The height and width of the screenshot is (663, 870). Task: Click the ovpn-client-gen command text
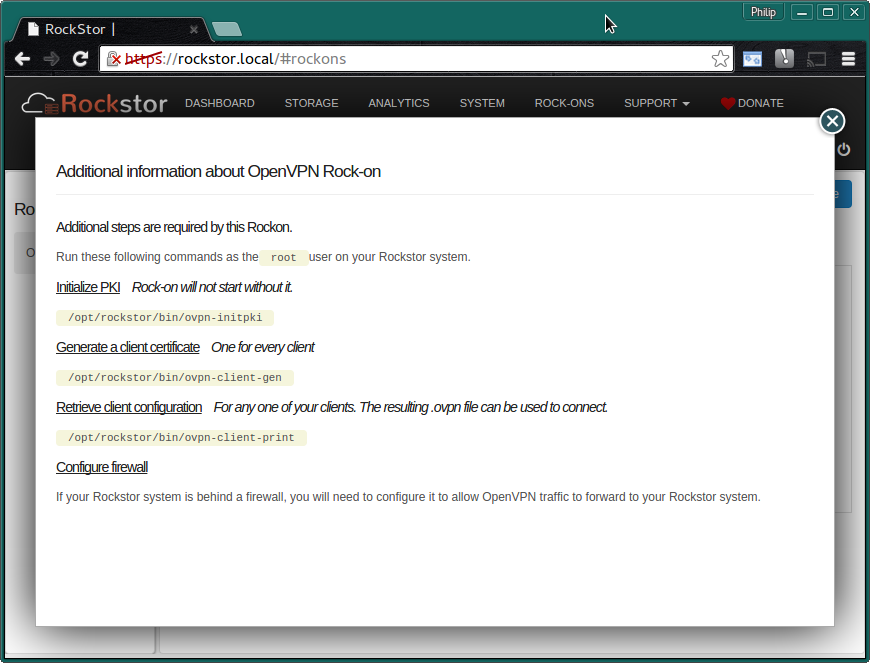coord(175,377)
